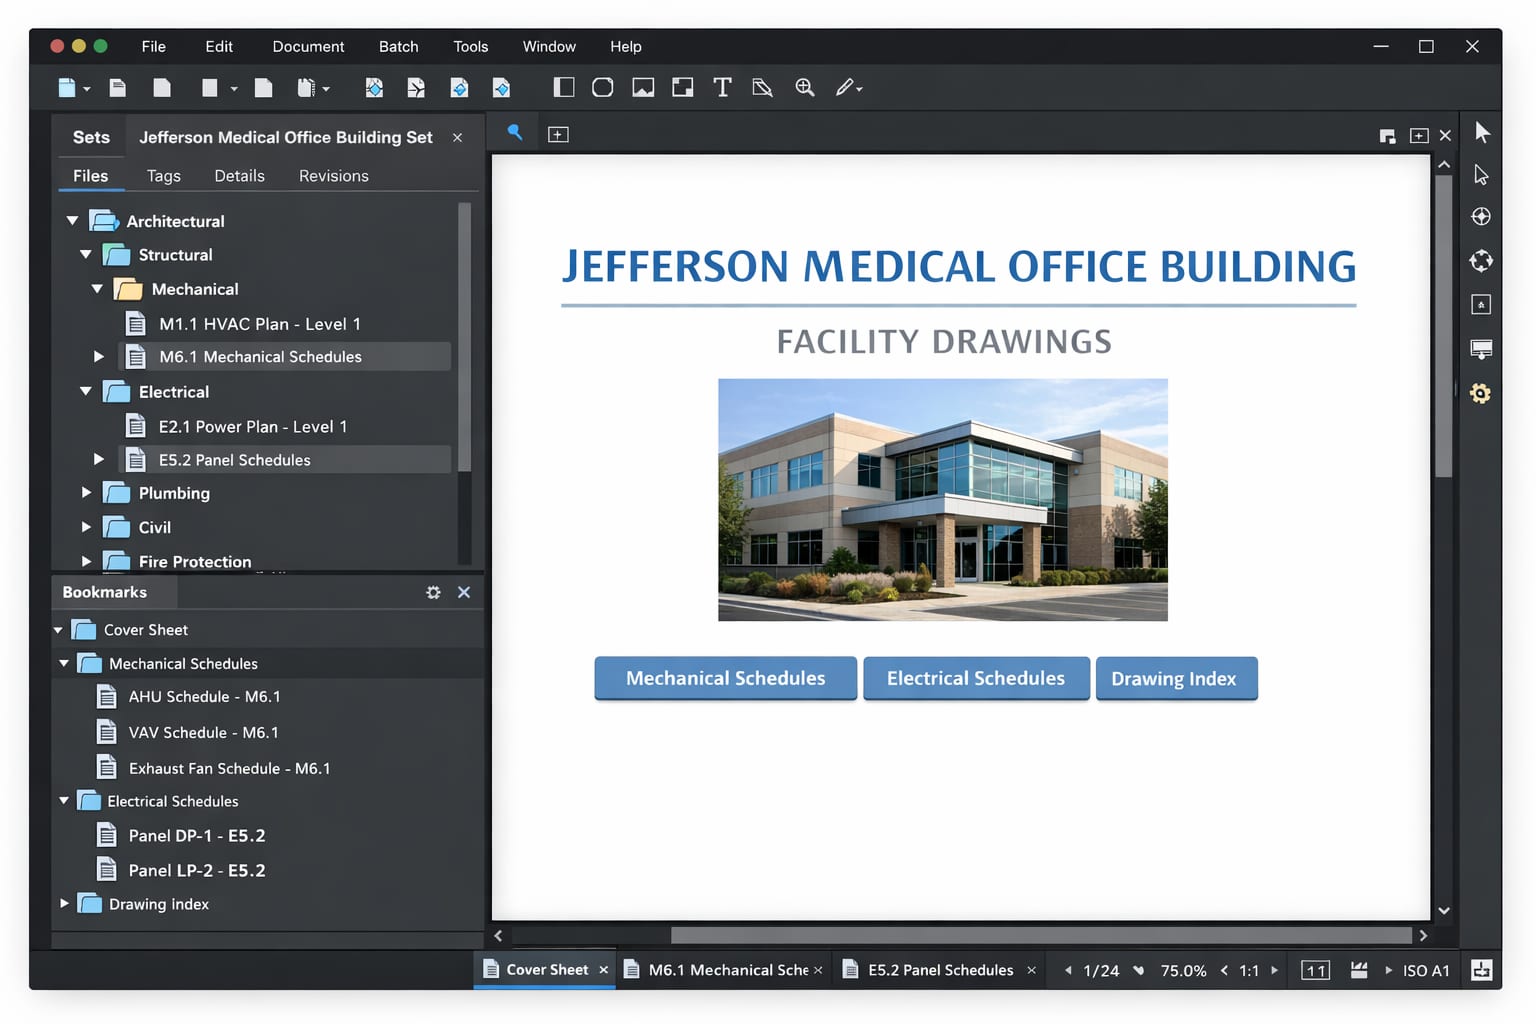Switch to the Revisions tab

point(333,175)
